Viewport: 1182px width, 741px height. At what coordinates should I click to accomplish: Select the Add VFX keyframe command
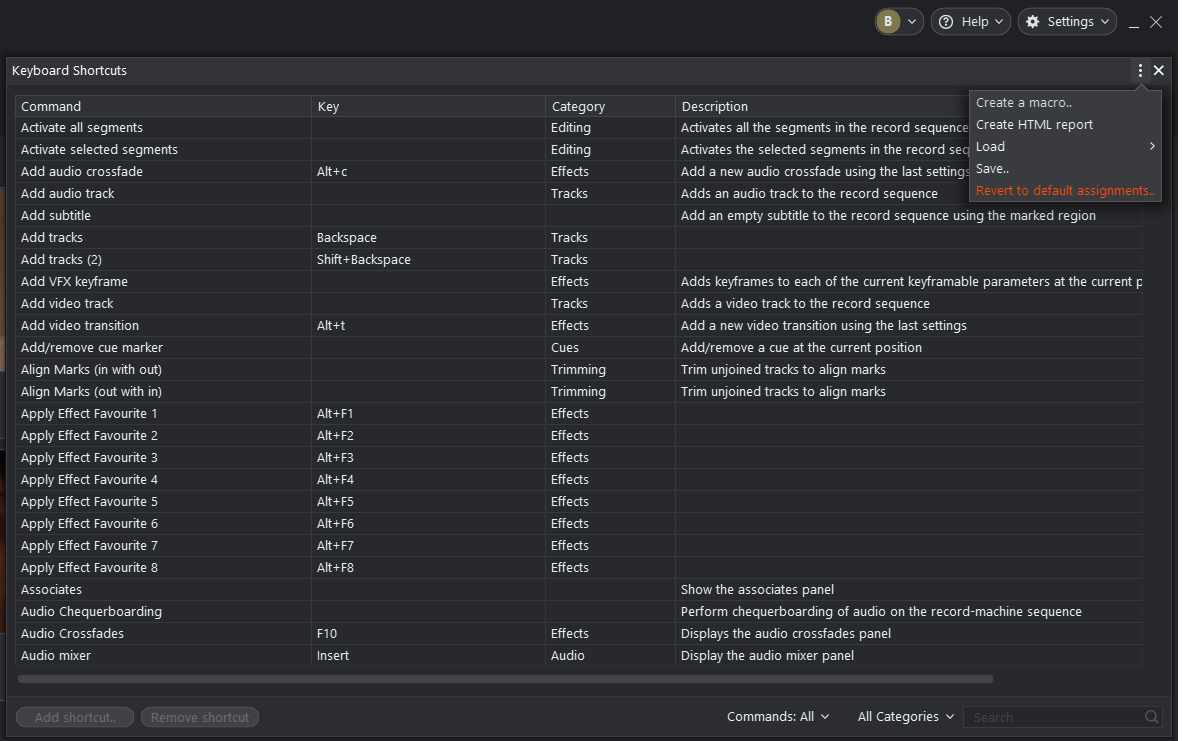(x=74, y=281)
